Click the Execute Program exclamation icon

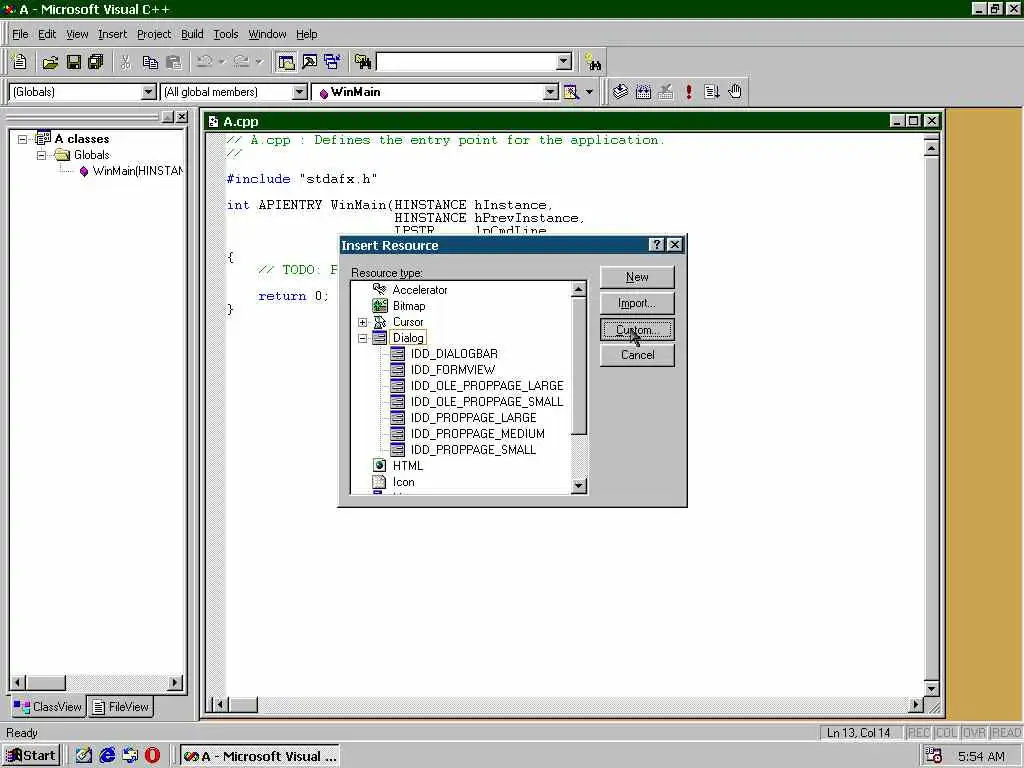(x=689, y=92)
